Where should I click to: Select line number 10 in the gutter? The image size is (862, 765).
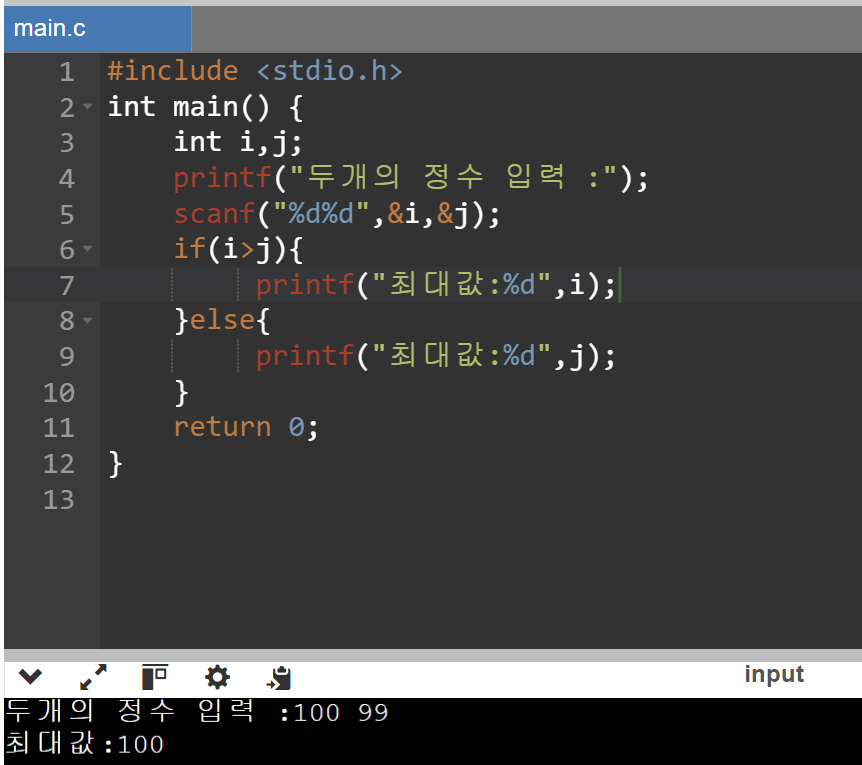point(59,392)
